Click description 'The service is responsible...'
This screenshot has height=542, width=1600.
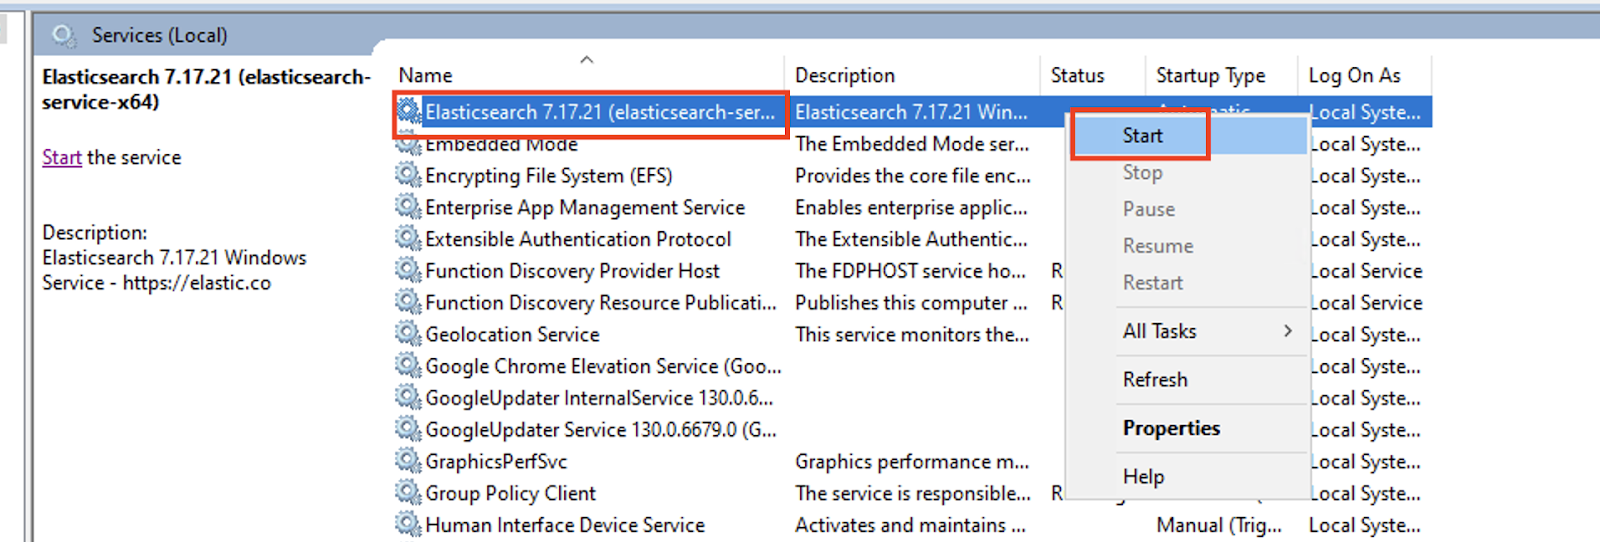913,494
